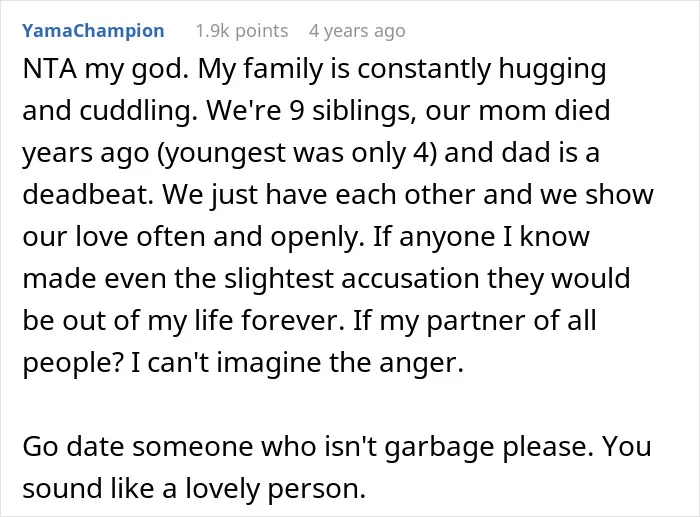Click the word 'garbage' in the last paragraph
Screen dimensions: 700x517
point(439,447)
